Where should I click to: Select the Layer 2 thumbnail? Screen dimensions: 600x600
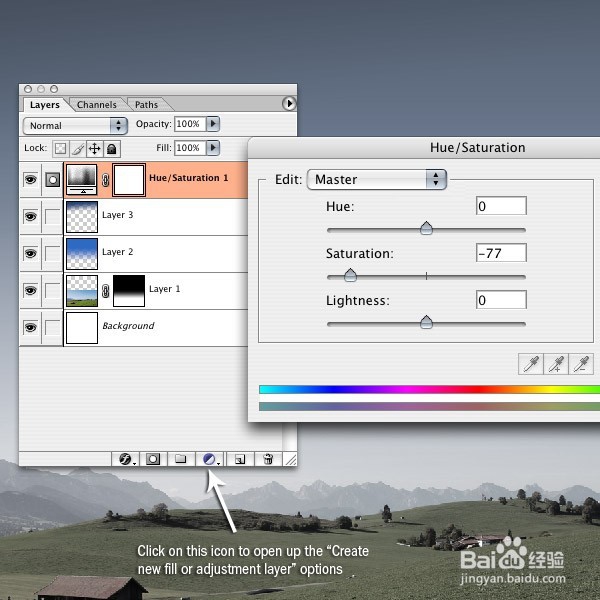point(82,254)
